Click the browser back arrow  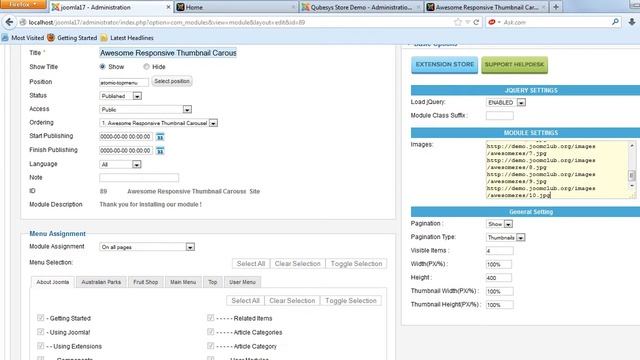coord(9,22)
